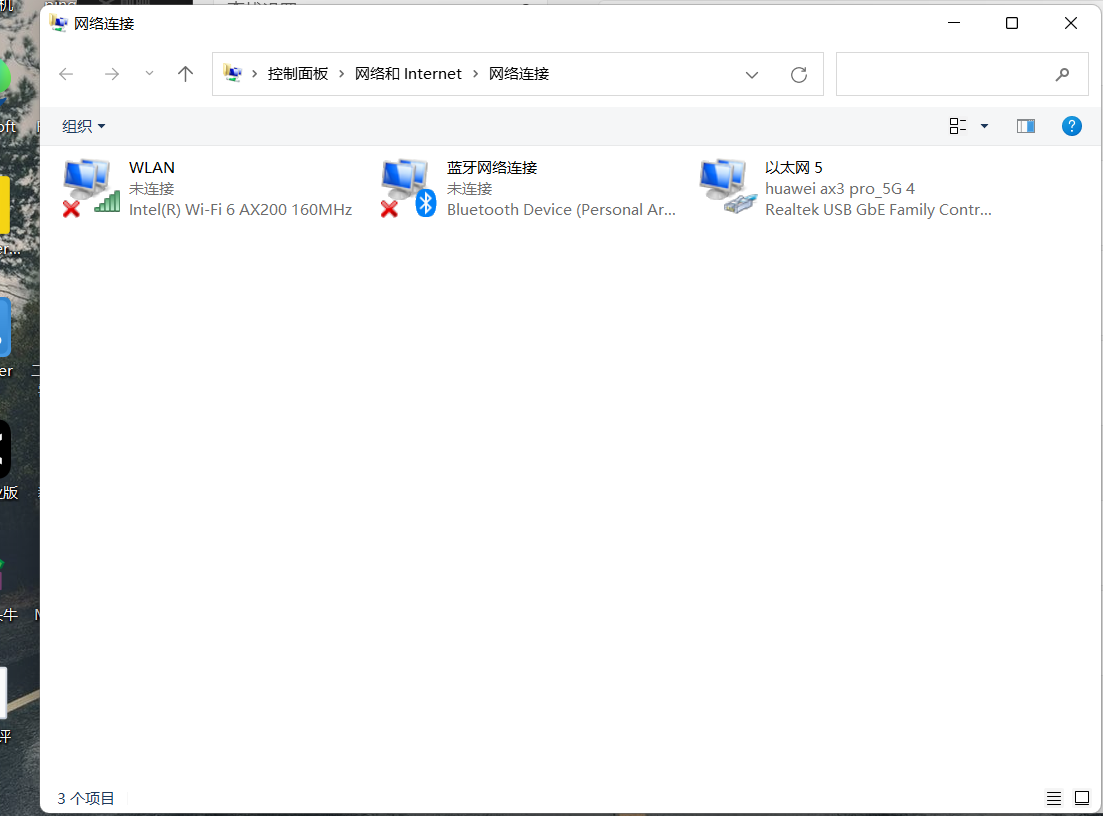Click the magnifier in the search box

tap(1062, 74)
